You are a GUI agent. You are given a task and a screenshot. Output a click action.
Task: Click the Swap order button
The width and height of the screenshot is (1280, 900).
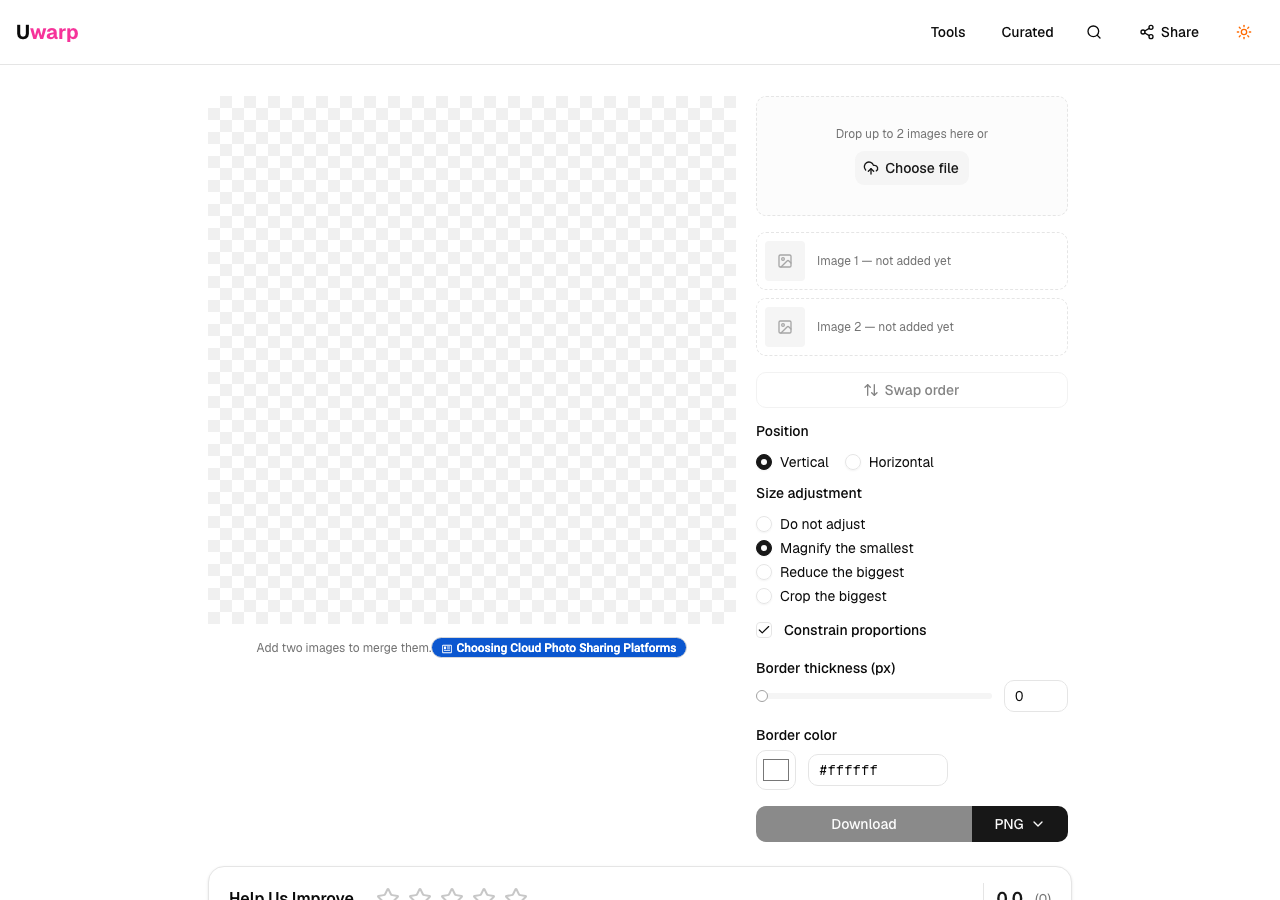pos(912,390)
